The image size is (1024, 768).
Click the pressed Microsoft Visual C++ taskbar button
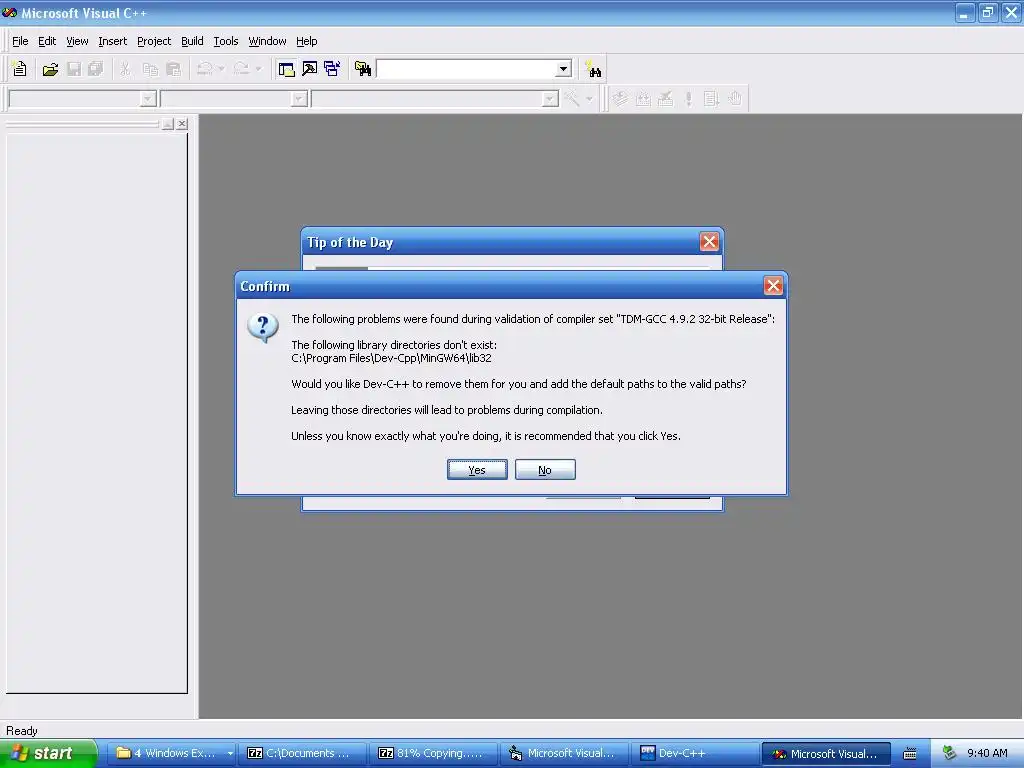(x=826, y=754)
